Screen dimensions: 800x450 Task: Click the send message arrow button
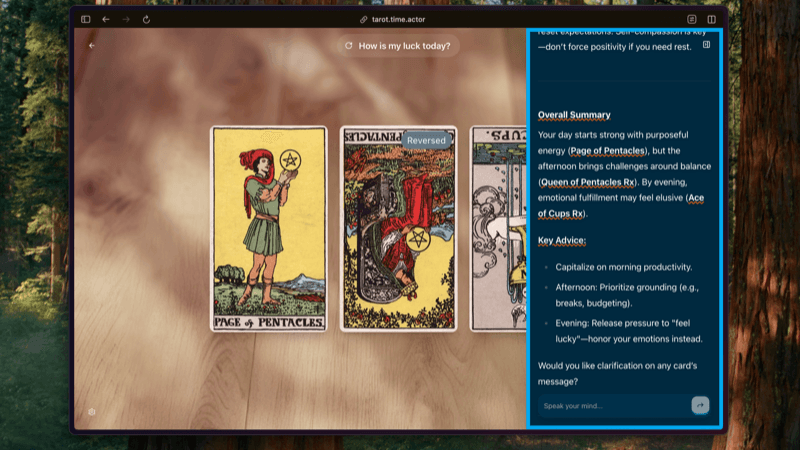(700, 405)
